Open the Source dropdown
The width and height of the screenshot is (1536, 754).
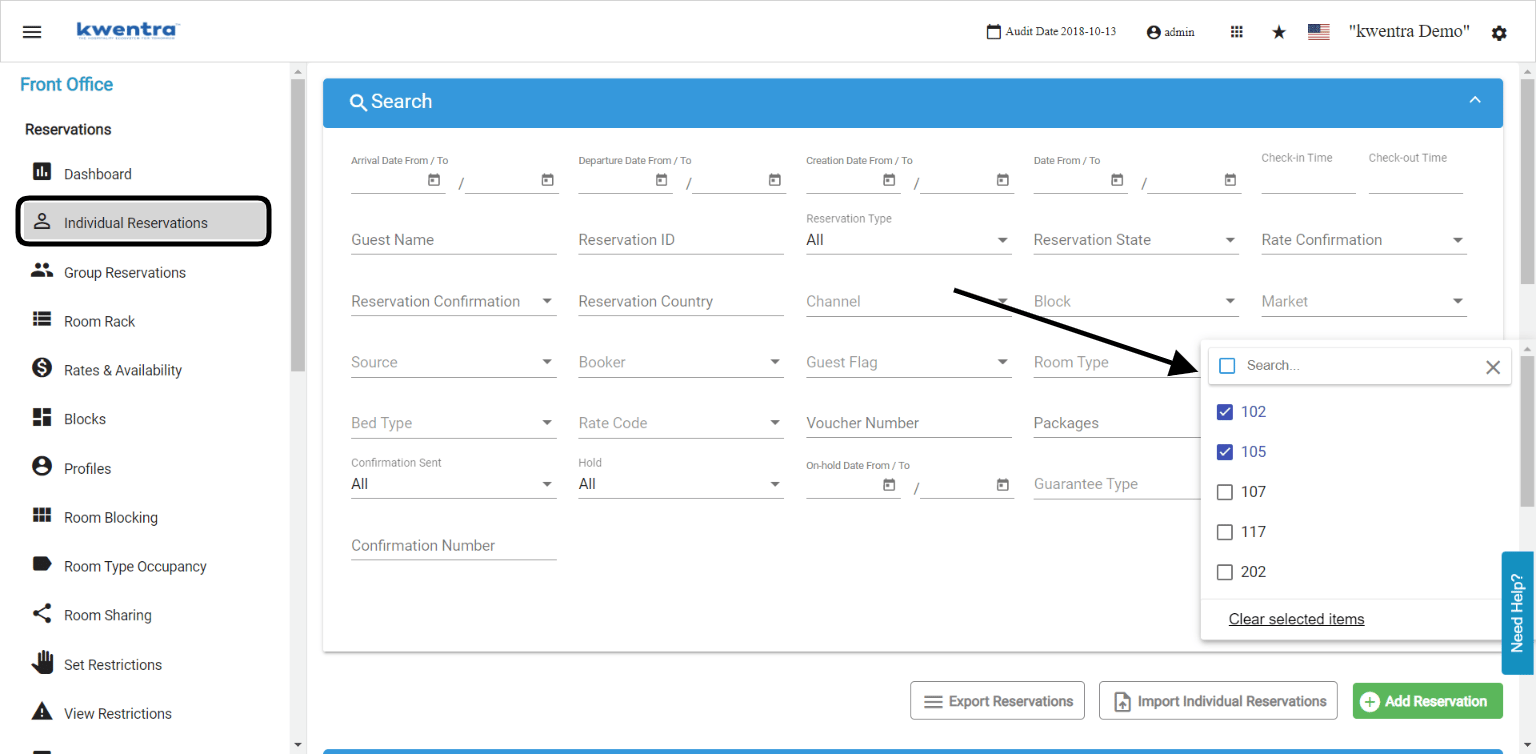(x=454, y=362)
